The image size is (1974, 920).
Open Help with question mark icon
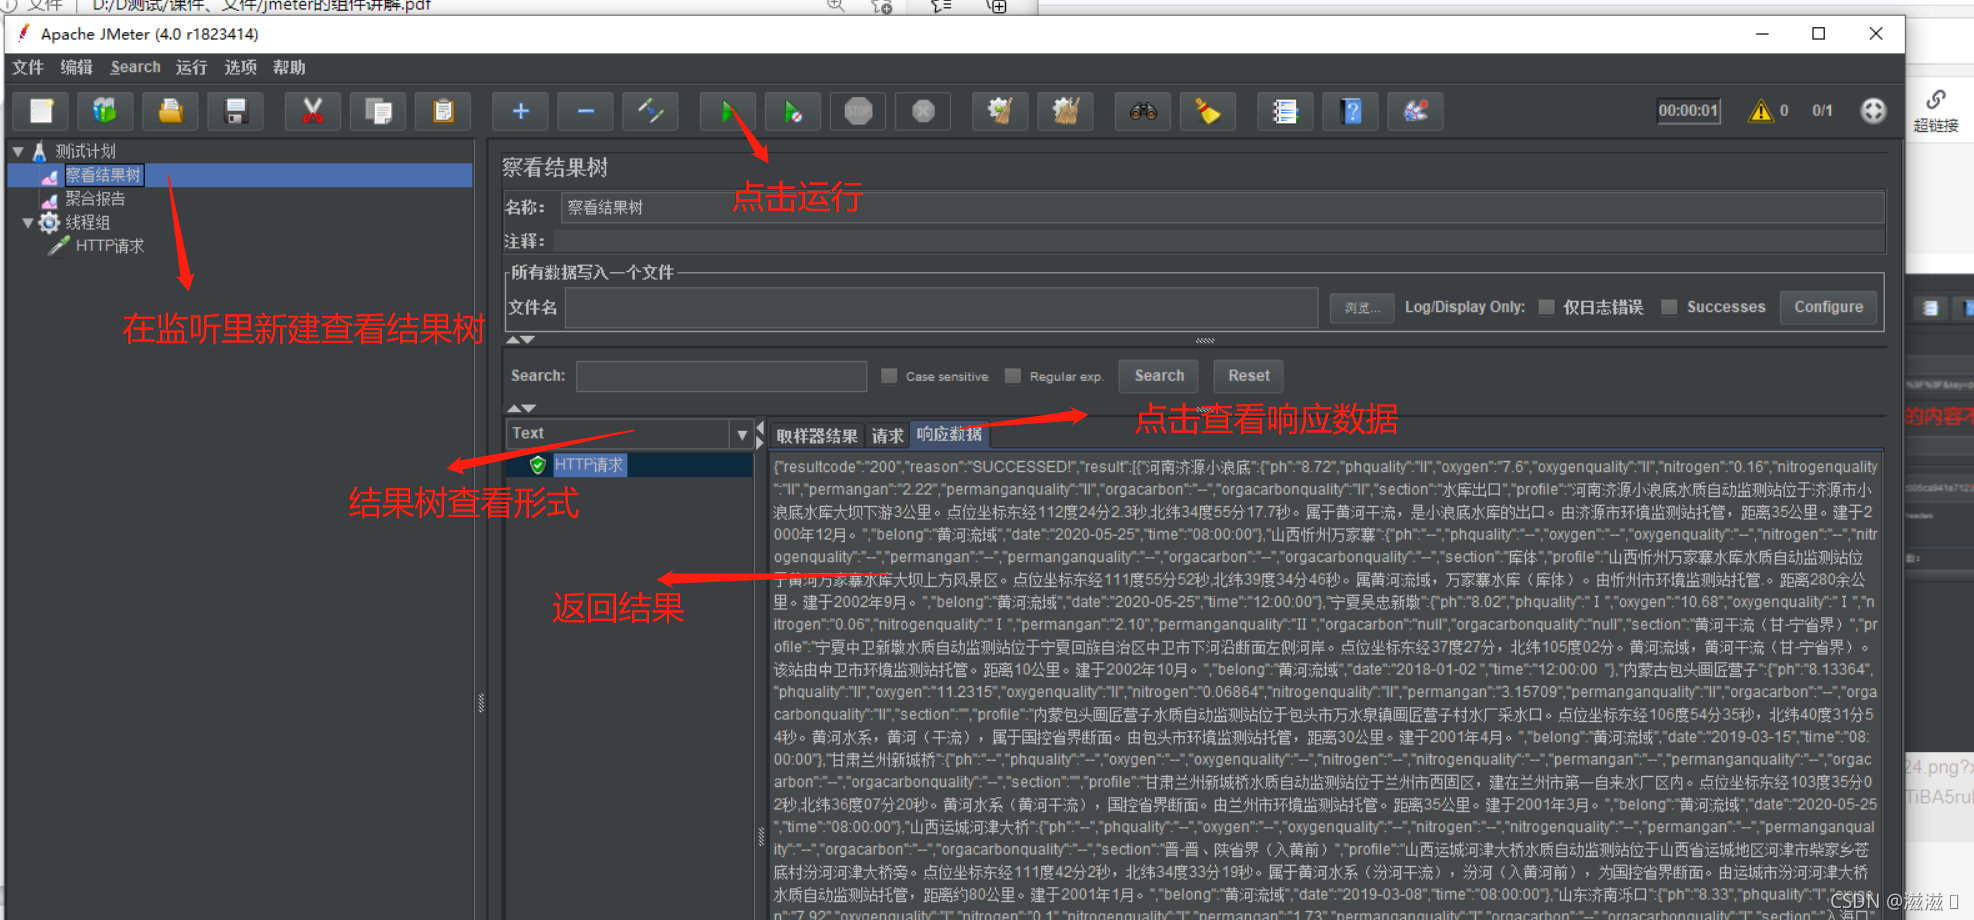coord(1351,111)
